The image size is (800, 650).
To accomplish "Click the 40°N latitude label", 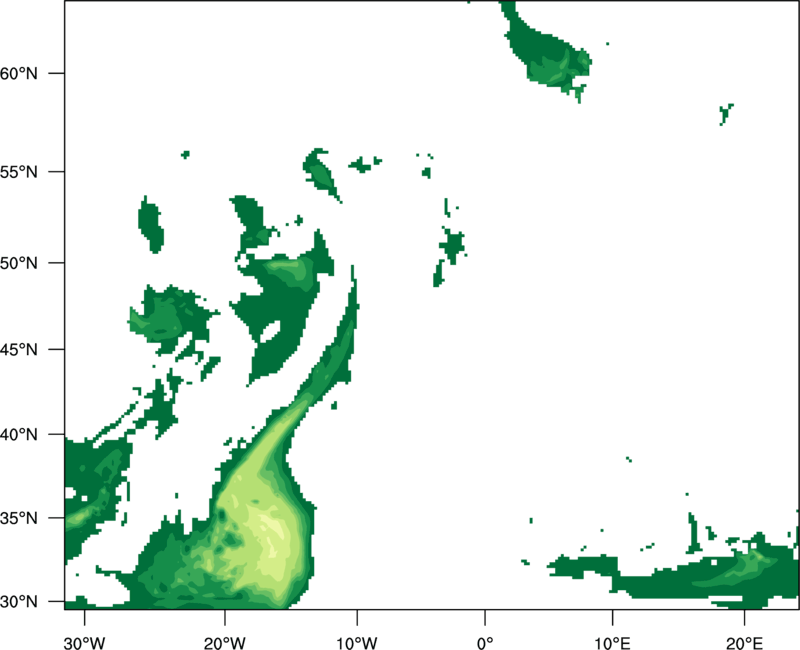I will click(x=18, y=435).
